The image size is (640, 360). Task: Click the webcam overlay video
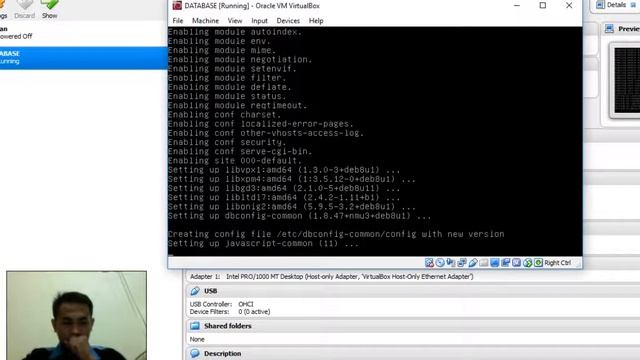tap(76, 316)
